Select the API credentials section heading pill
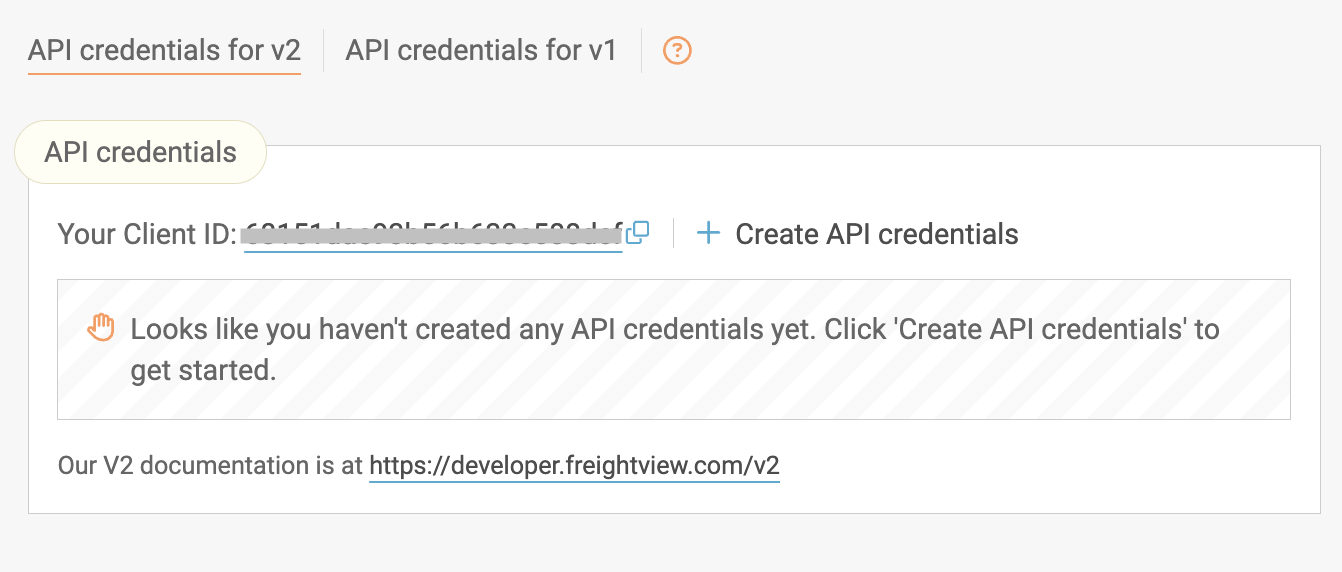The width and height of the screenshot is (1342, 572). pos(140,152)
